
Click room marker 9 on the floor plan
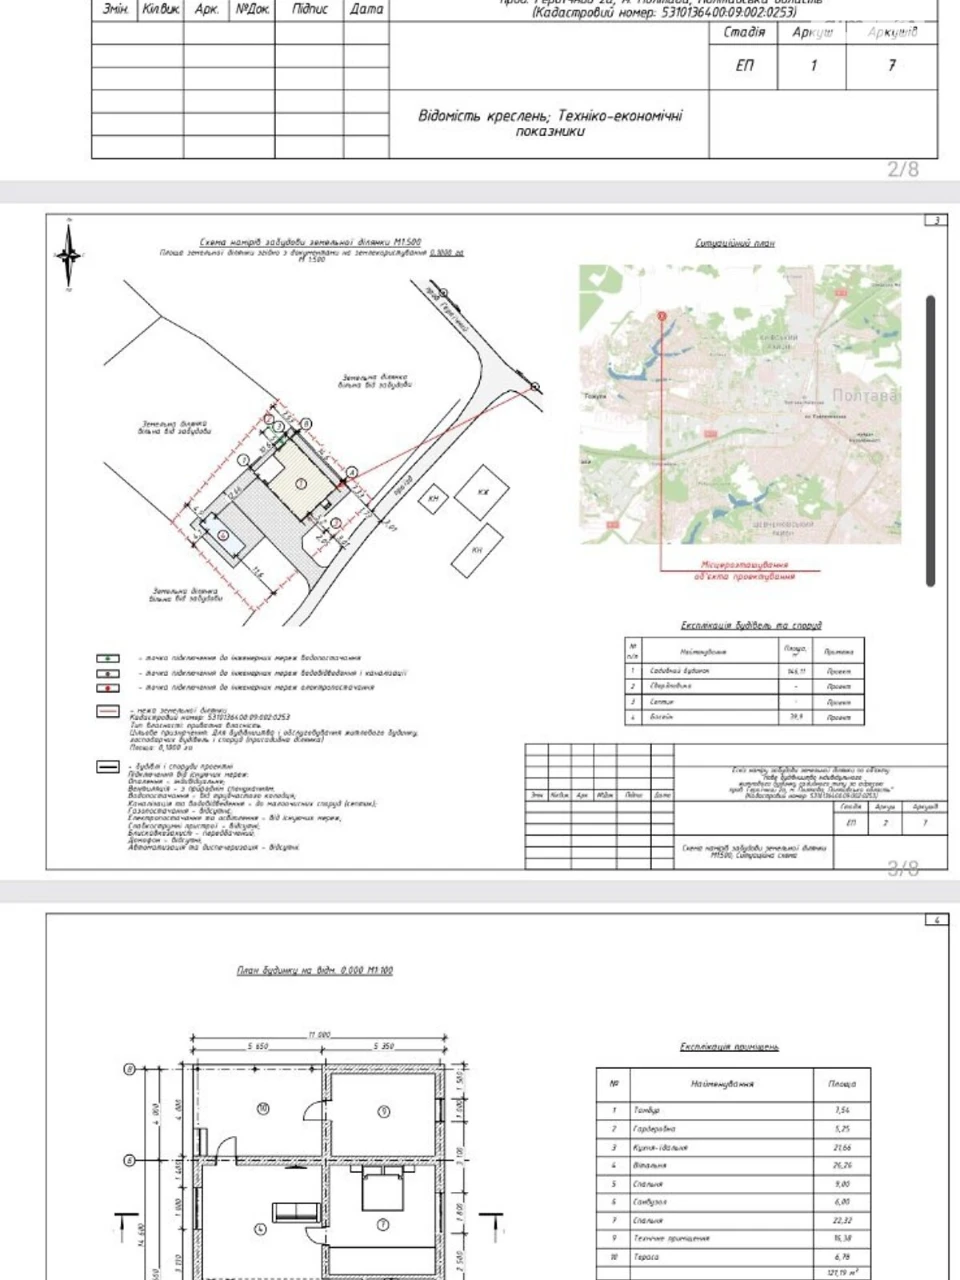382,1111
